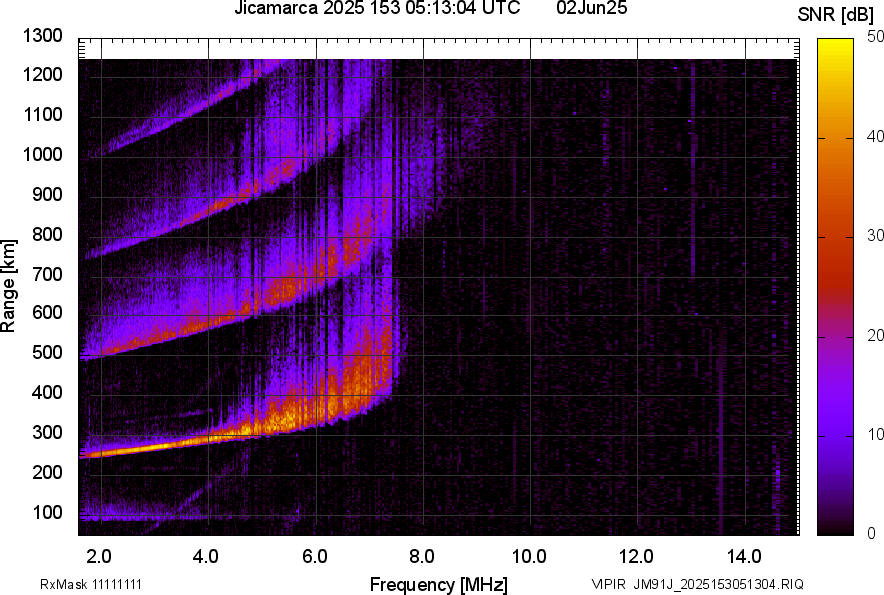The width and height of the screenshot is (884, 595).
Task: Click the 100 range tick label
Action: pos(47,512)
